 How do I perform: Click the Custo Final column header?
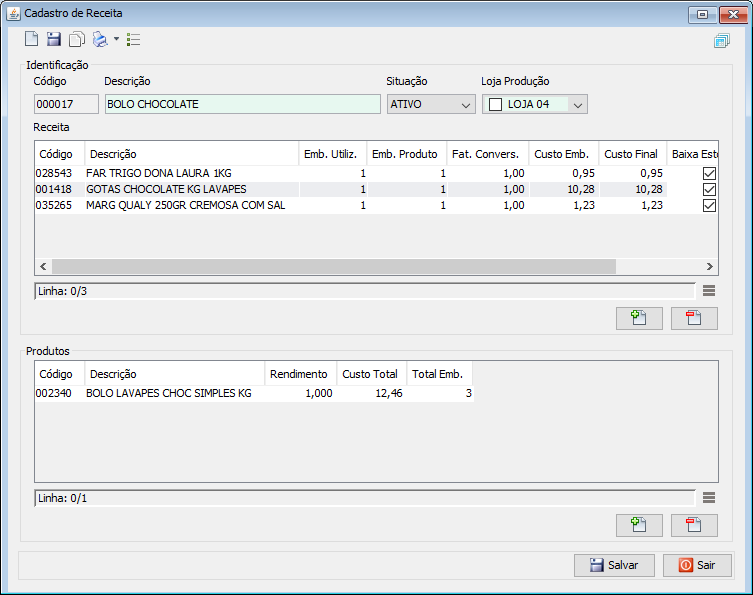point(632,154)
